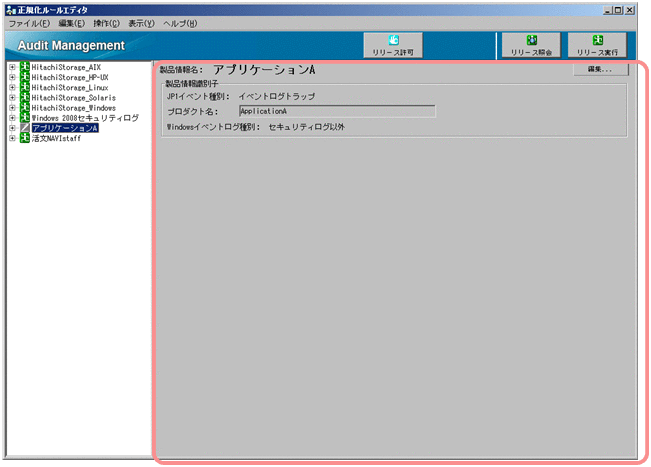This screenshot has width=651, height=467.
Task: Select HitachiStorage_Linux in the tree
Action: (x=70, y=88)
